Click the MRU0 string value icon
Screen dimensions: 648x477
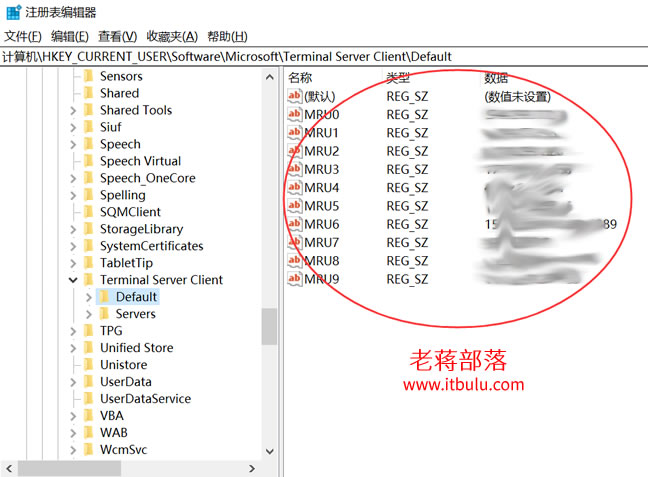[294, 114]
